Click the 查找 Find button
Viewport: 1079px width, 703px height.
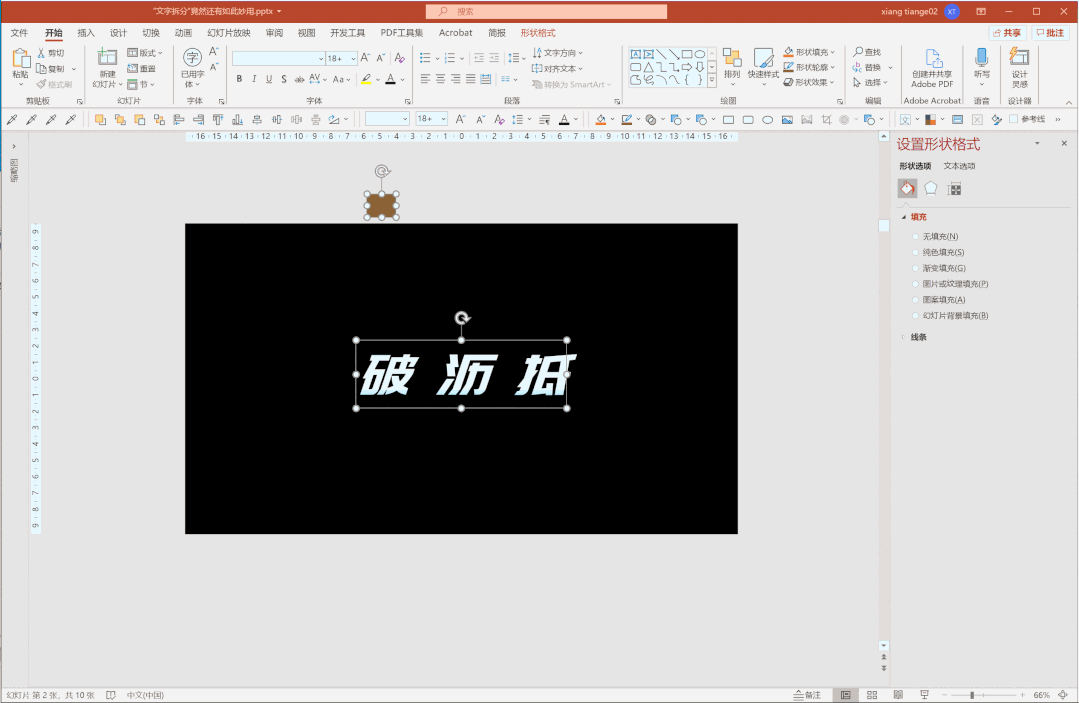[867, 52]
